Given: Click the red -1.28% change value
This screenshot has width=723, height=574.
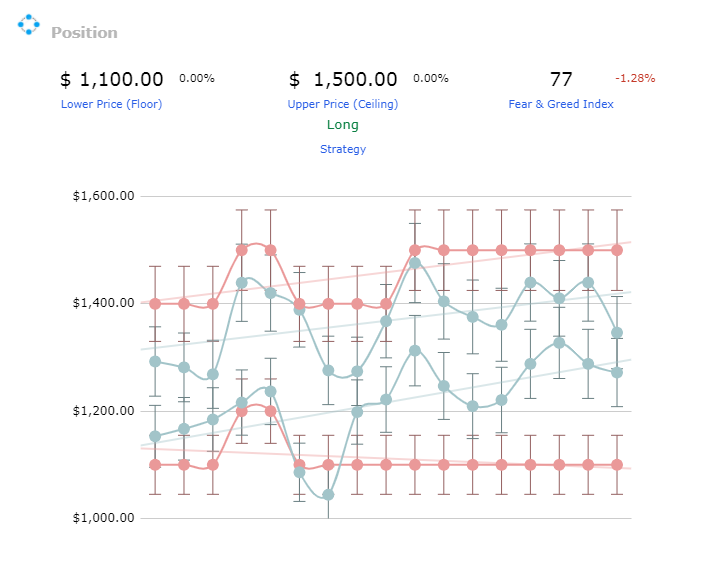Looking at the screenshot, I should click(635, 78).
